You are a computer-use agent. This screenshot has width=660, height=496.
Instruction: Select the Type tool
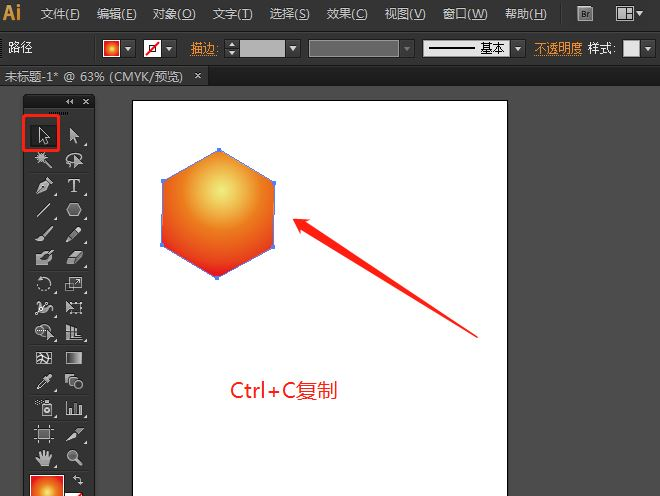coord(74,186)
